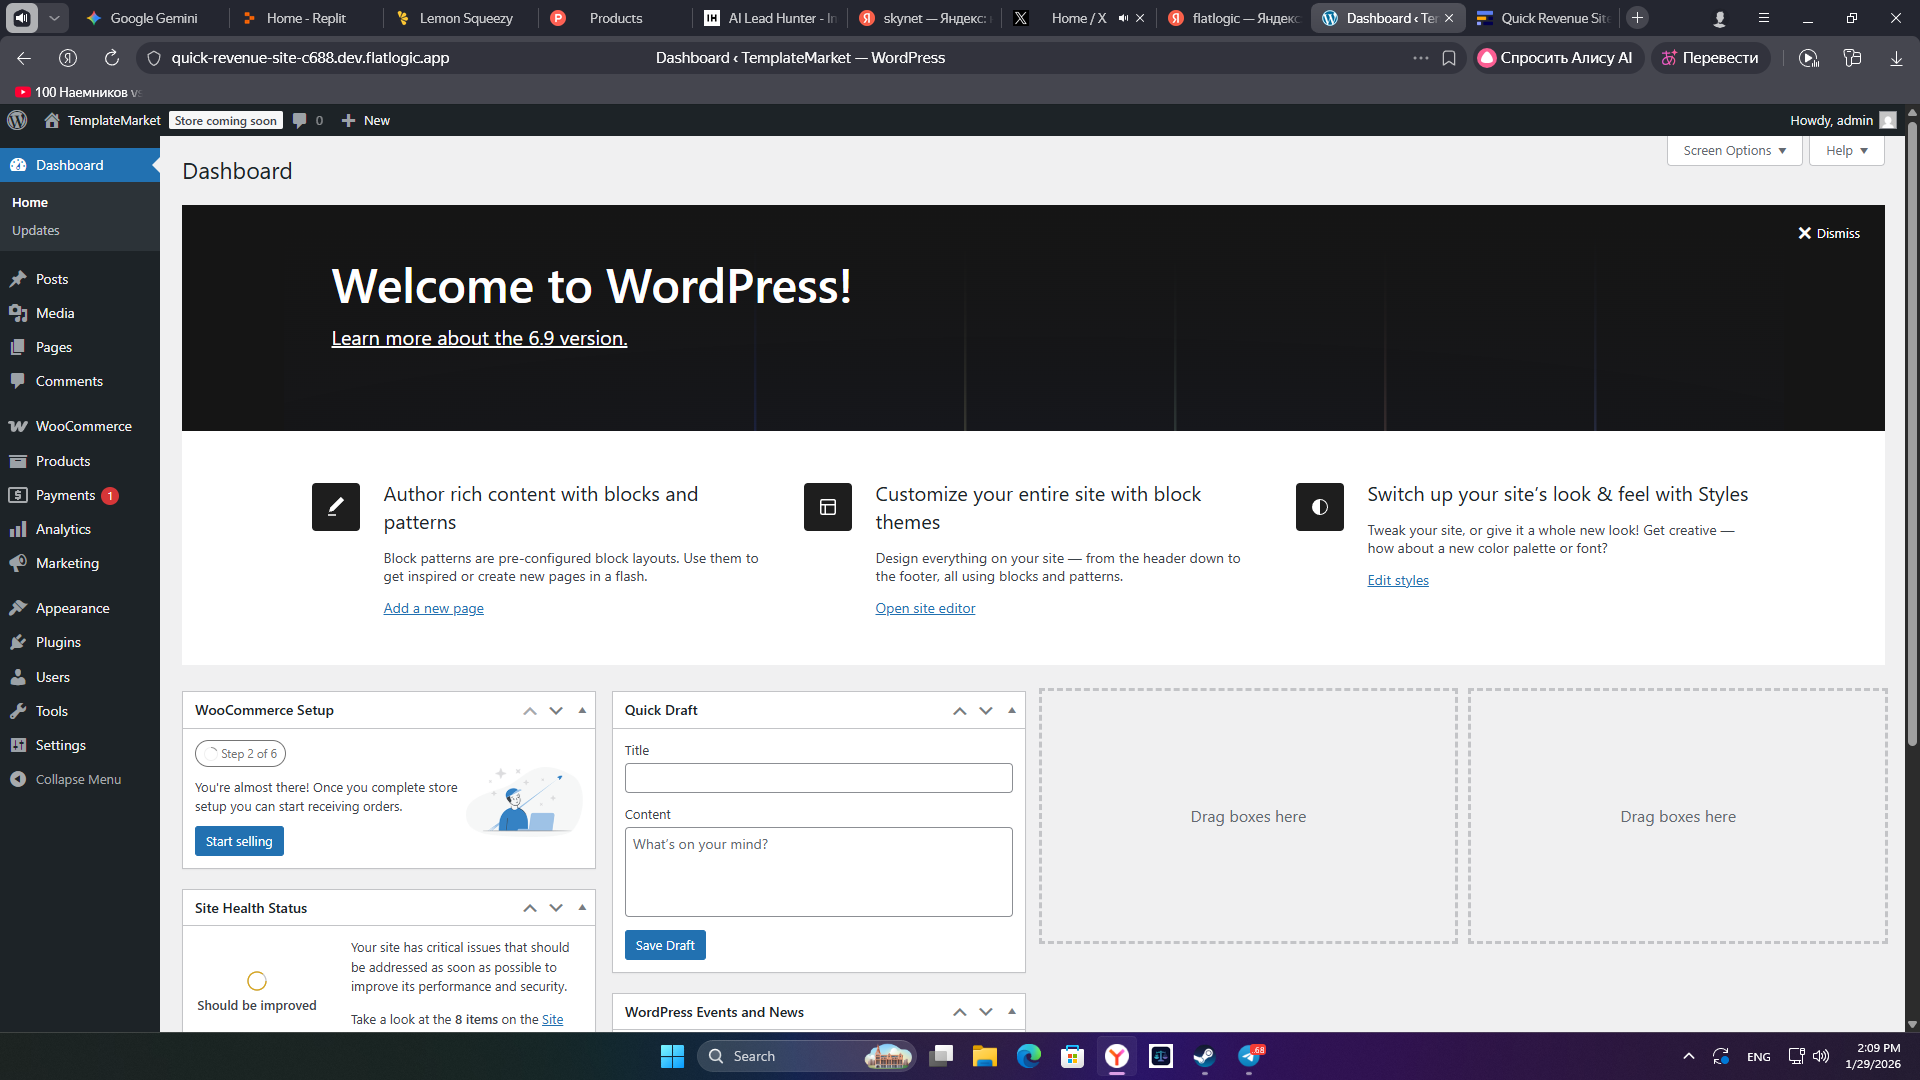The image size is (1920, 1080).
Task: Switch to the Lemon Squeezy browser tab
Action: [x=465, y=18]
